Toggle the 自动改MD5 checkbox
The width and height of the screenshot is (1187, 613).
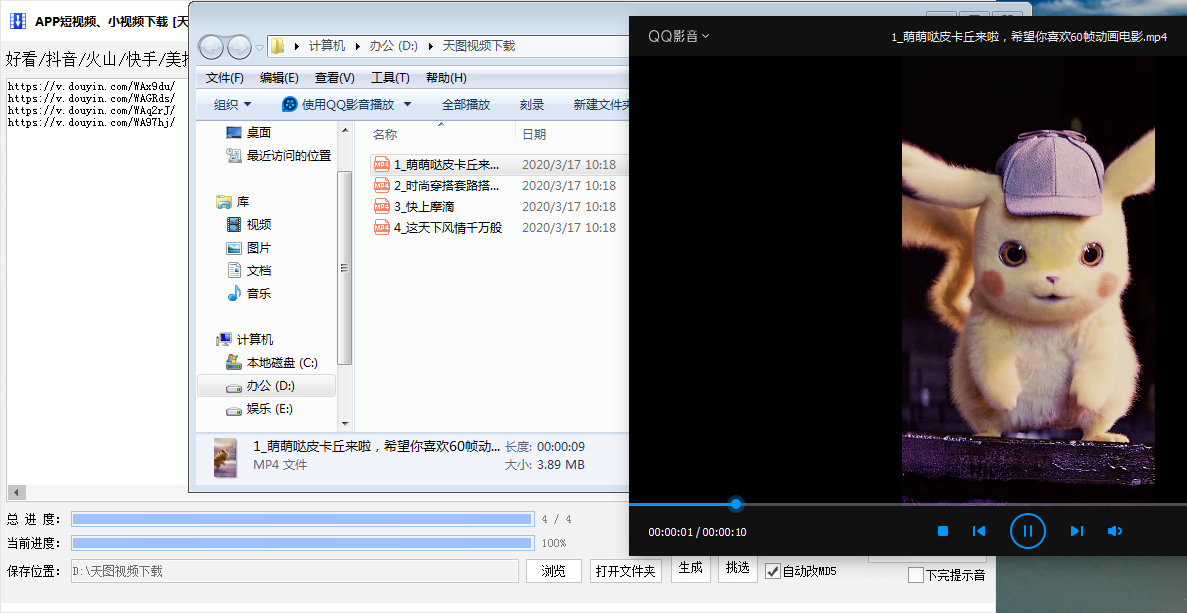coord(773,571)
